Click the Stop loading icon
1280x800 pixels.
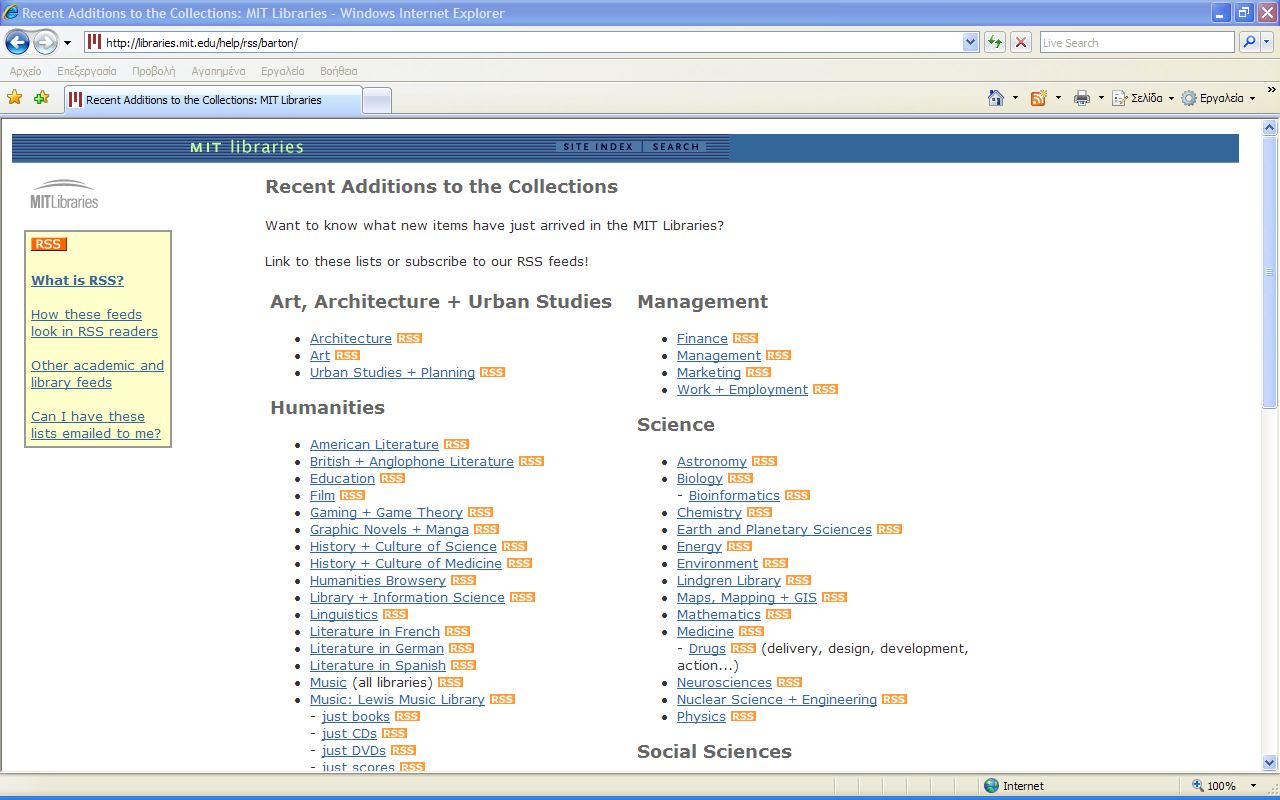[x=1021, y=42]
